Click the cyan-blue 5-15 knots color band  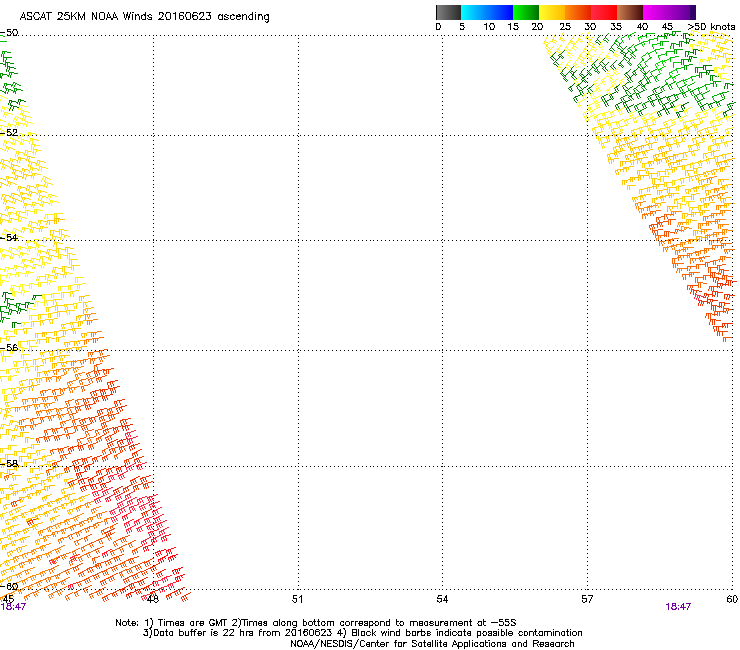(487, 12)
